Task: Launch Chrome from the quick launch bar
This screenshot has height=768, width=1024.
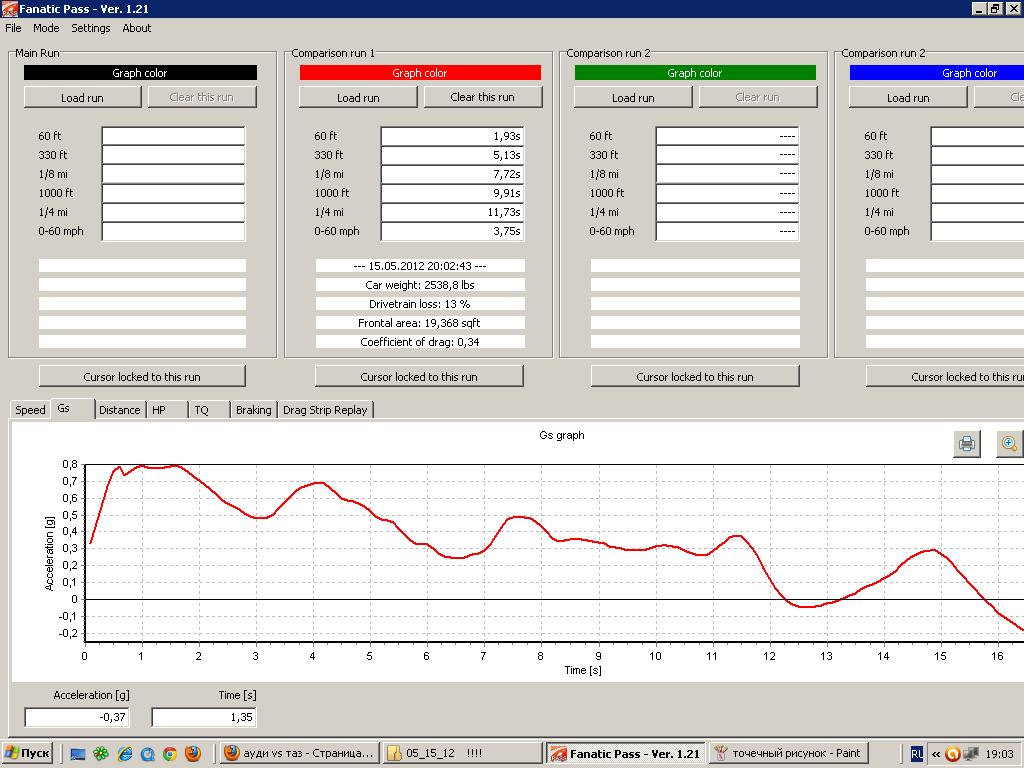Action: [170, 753]
